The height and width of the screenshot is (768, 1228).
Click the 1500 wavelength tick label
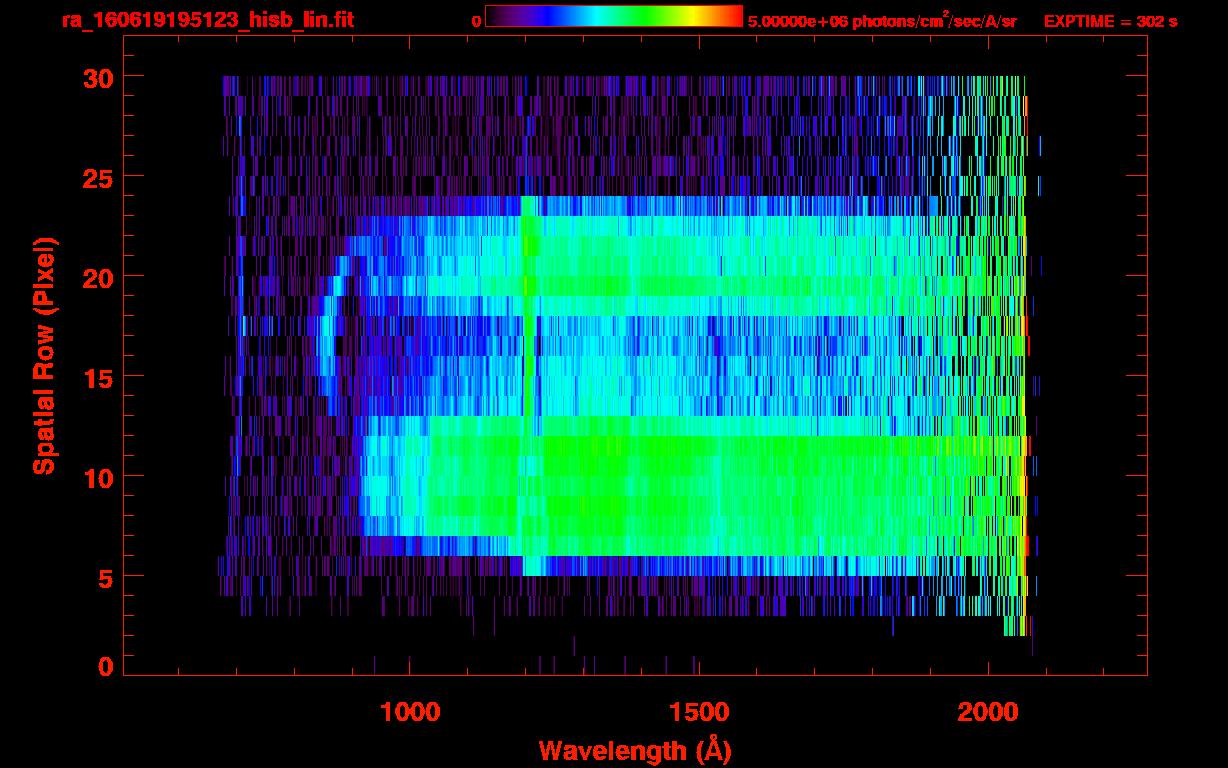click(x=698, y=711)
